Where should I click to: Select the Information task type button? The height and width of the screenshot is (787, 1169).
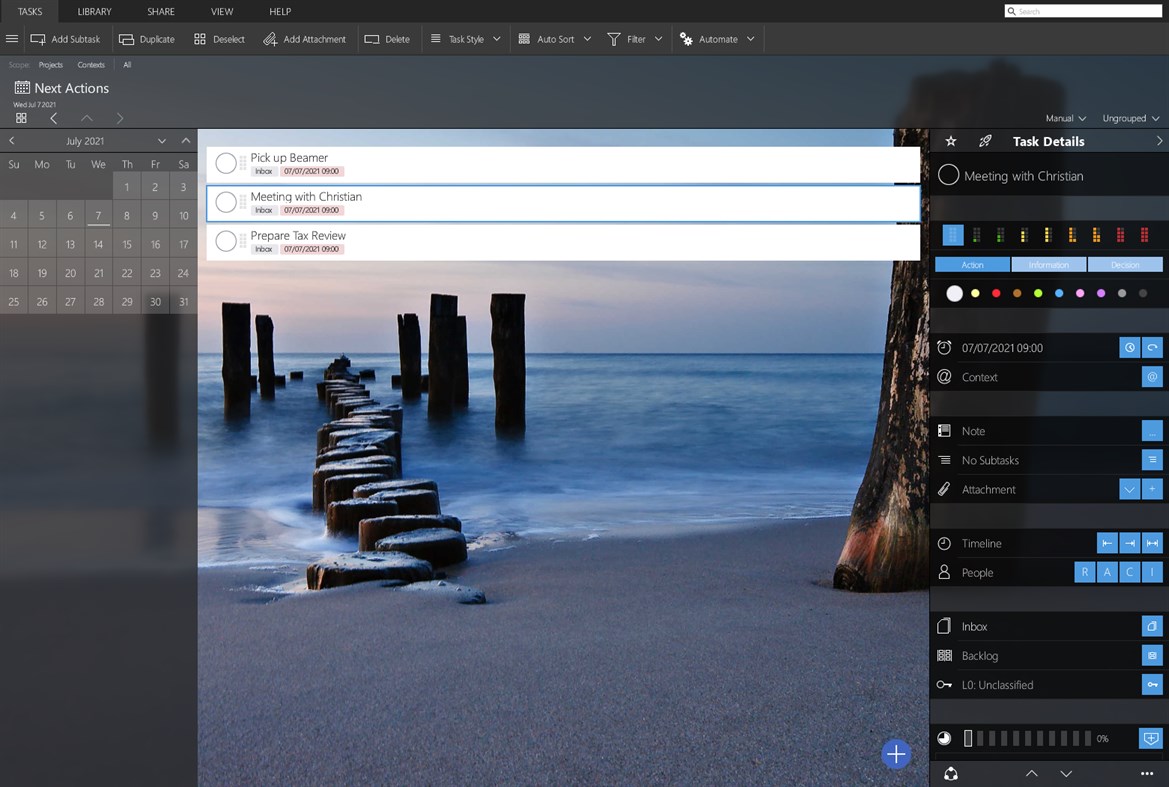point(1048,265)
